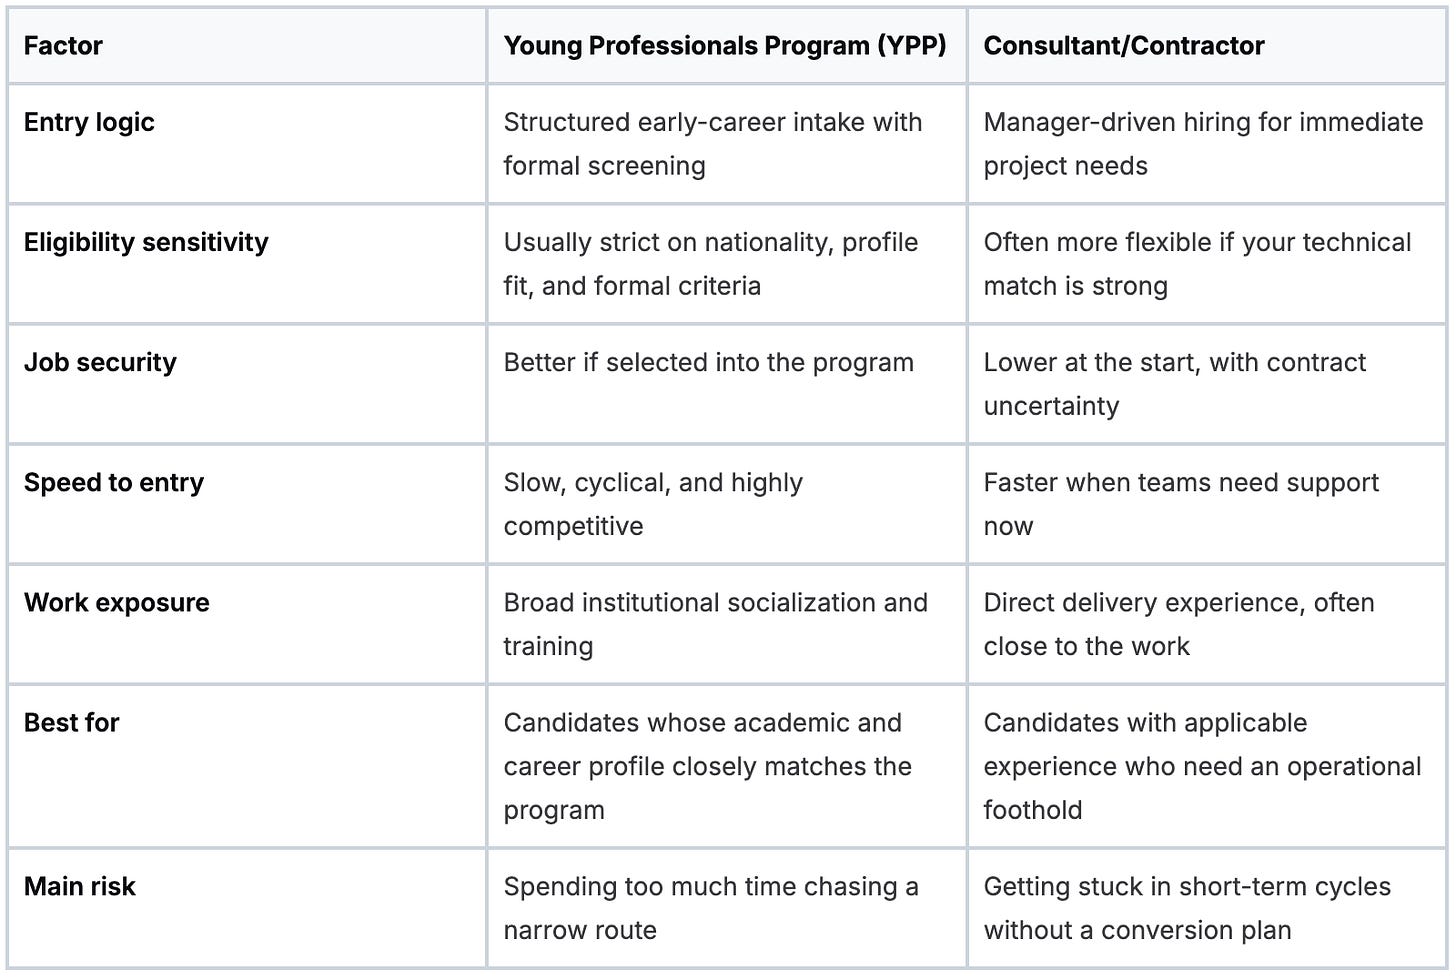Select the 'Manager-driven hiring' cell text
This screenshot has width=1456, height=979.
tap(1203, 144)
